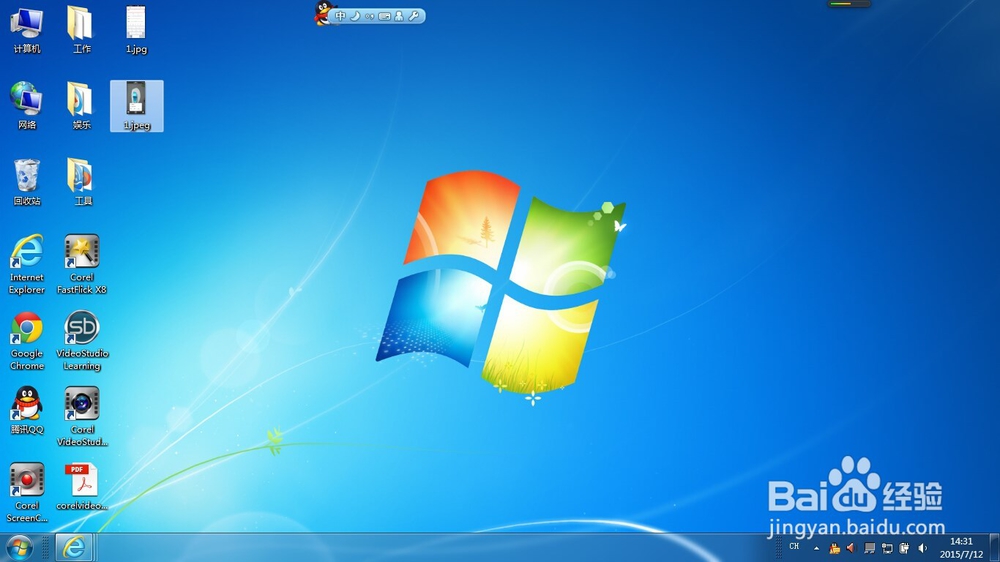Select the Internet Explorer desktop shortcut
The height and width of the screenshot is (562, 1000).
[x=27, y=264]
